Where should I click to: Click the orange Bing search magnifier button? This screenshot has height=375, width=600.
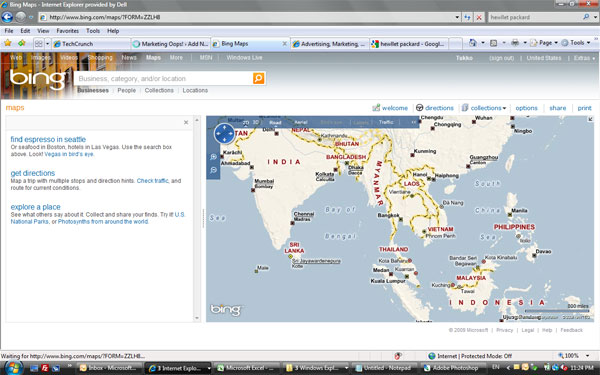(x=258, y=78)
